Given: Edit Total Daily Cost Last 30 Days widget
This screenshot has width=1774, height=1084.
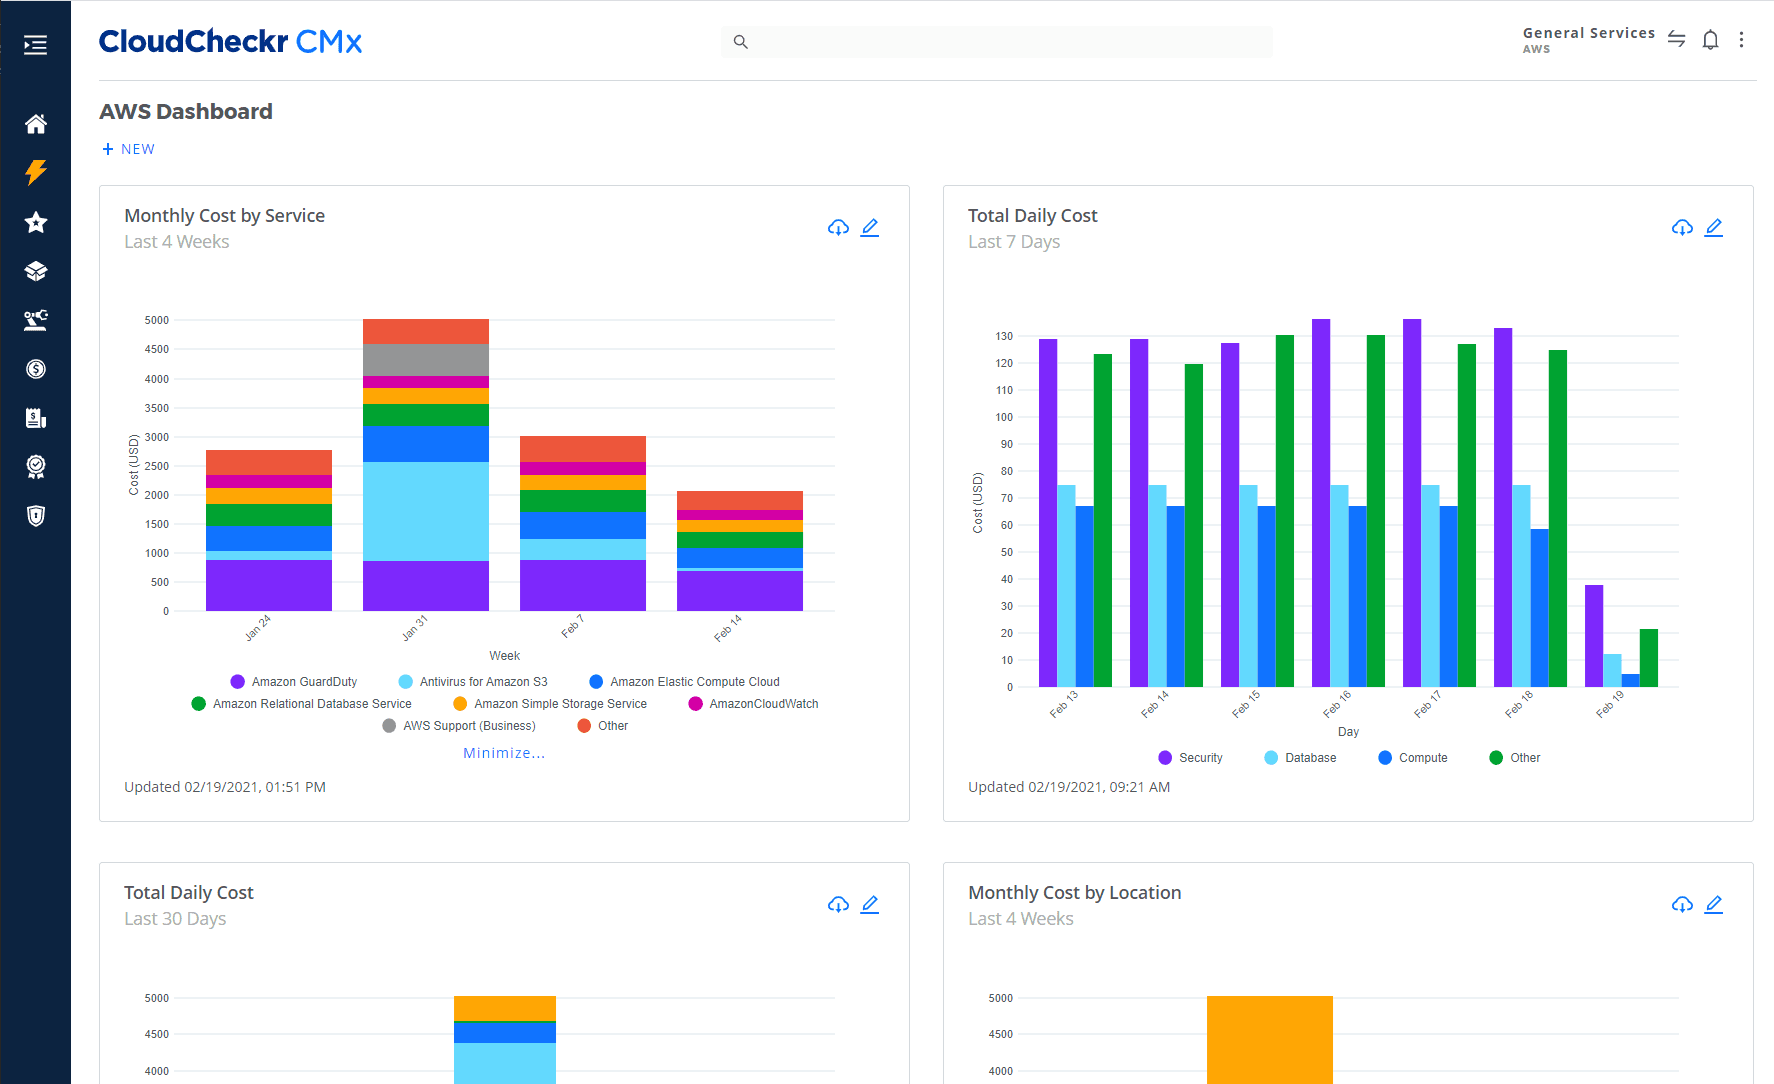Looking at the screenshot, I should (870, 905).
